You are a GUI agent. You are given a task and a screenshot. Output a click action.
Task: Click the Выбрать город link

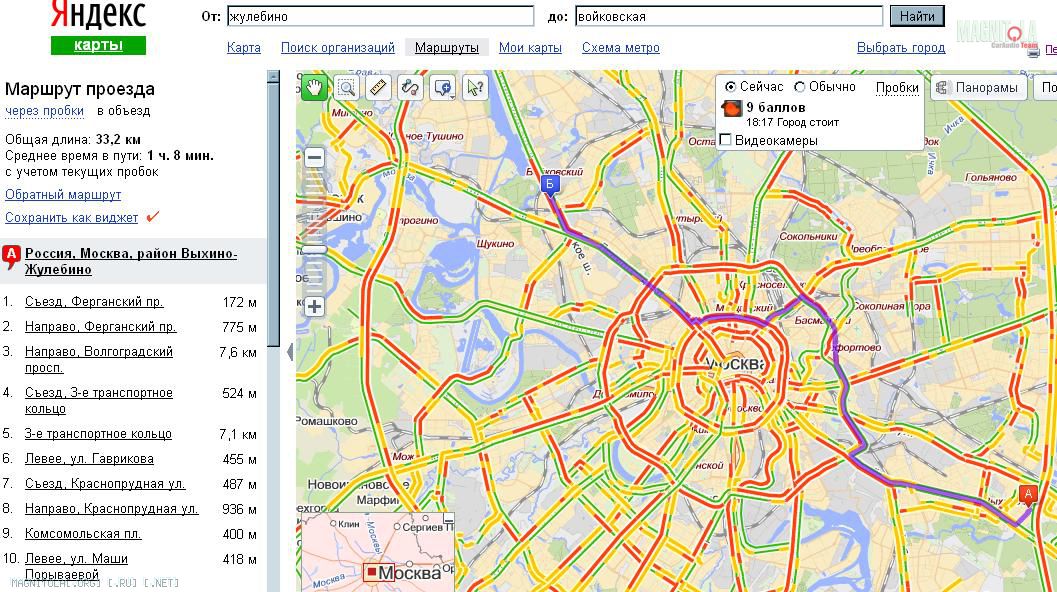click(901, 48)
